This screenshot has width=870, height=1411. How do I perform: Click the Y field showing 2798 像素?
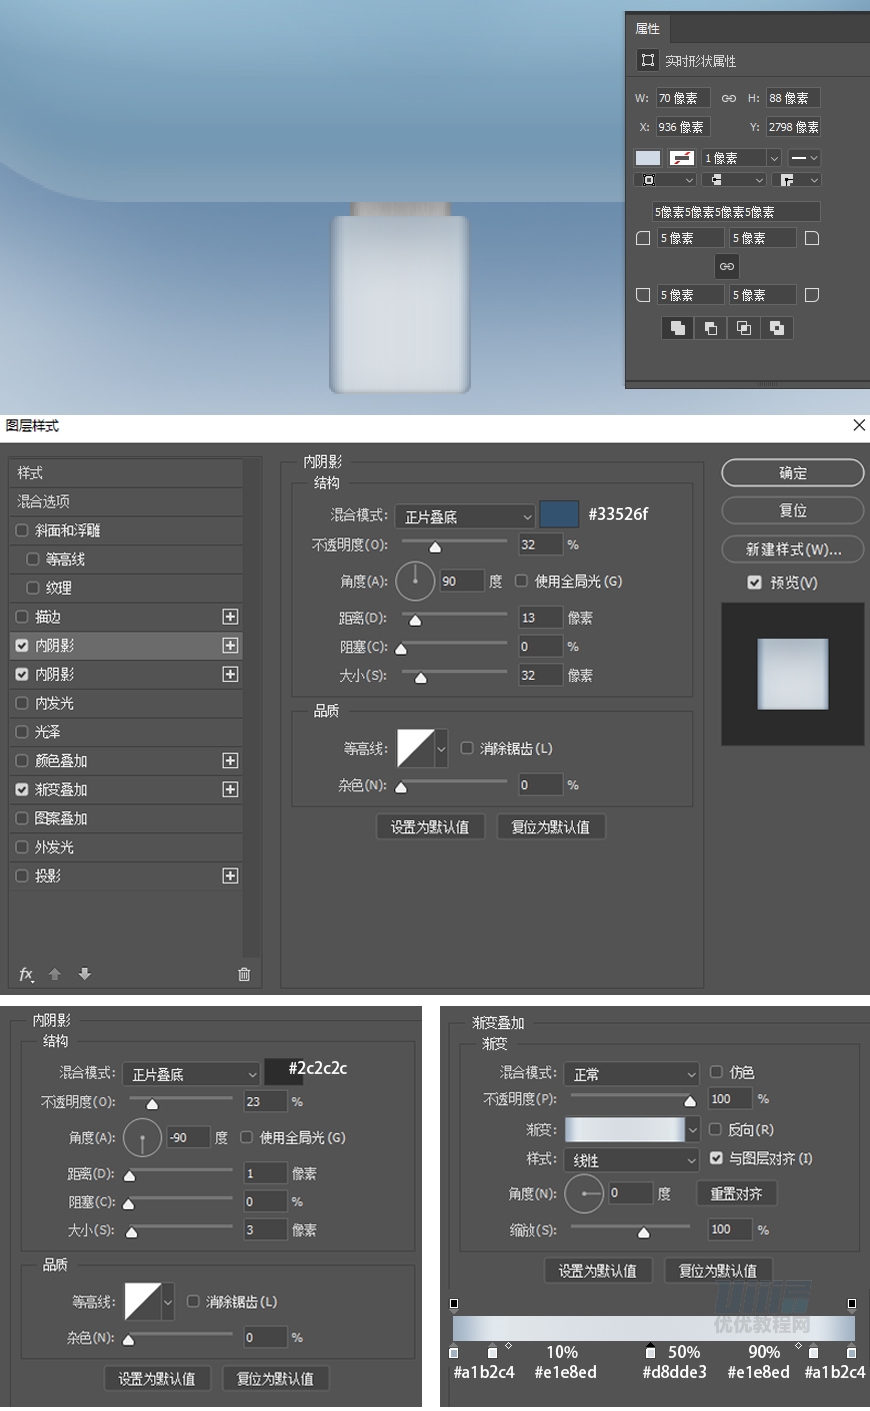tap(794, 127)
